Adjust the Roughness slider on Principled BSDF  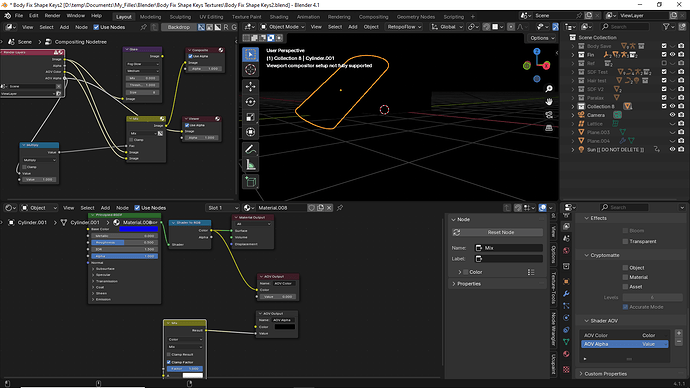click(124, 242)
